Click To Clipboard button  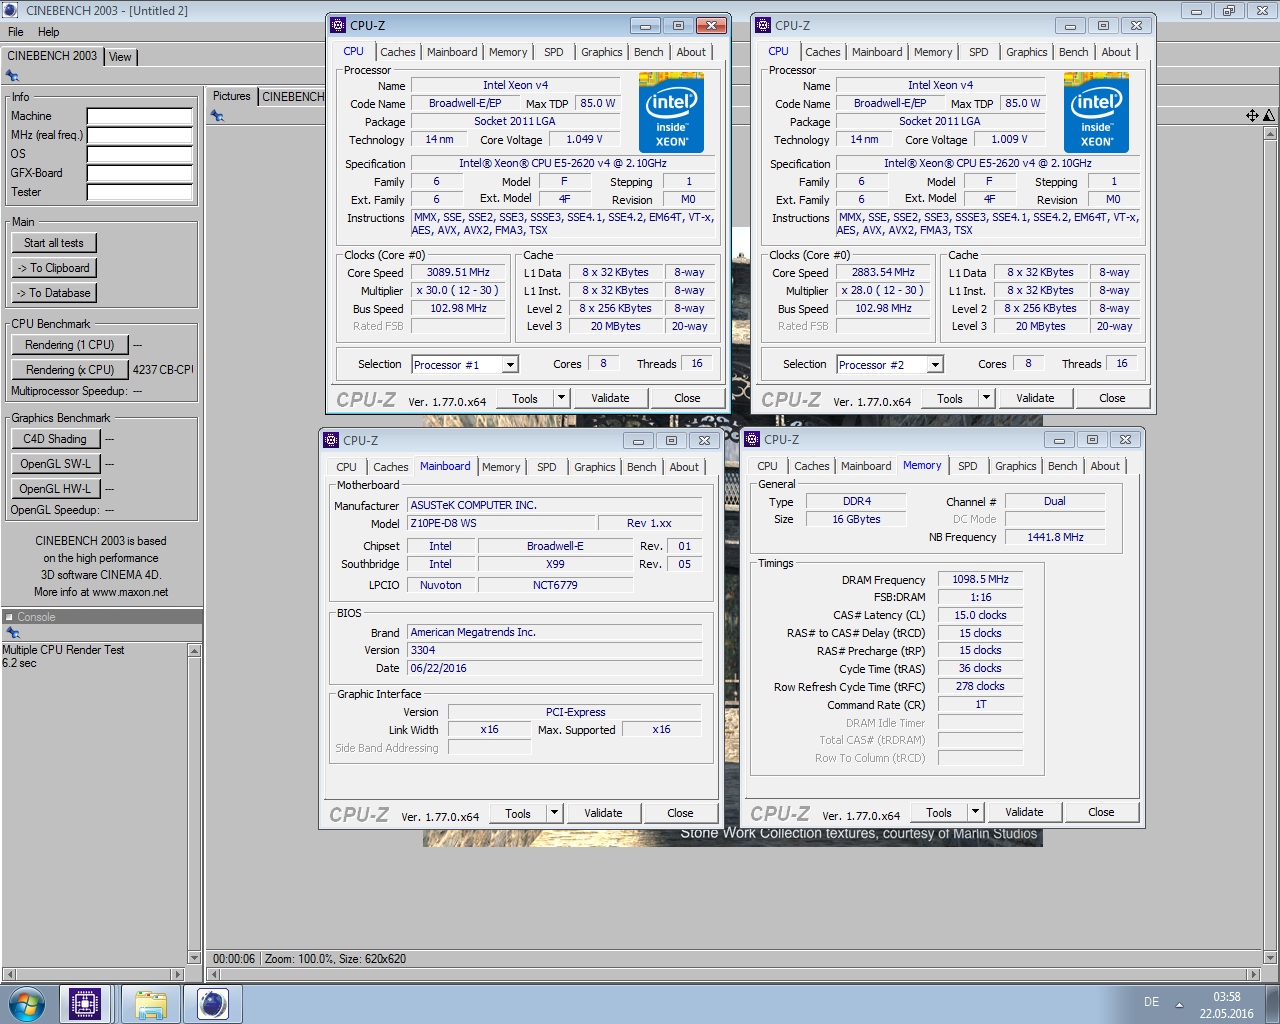click(54, 268)
